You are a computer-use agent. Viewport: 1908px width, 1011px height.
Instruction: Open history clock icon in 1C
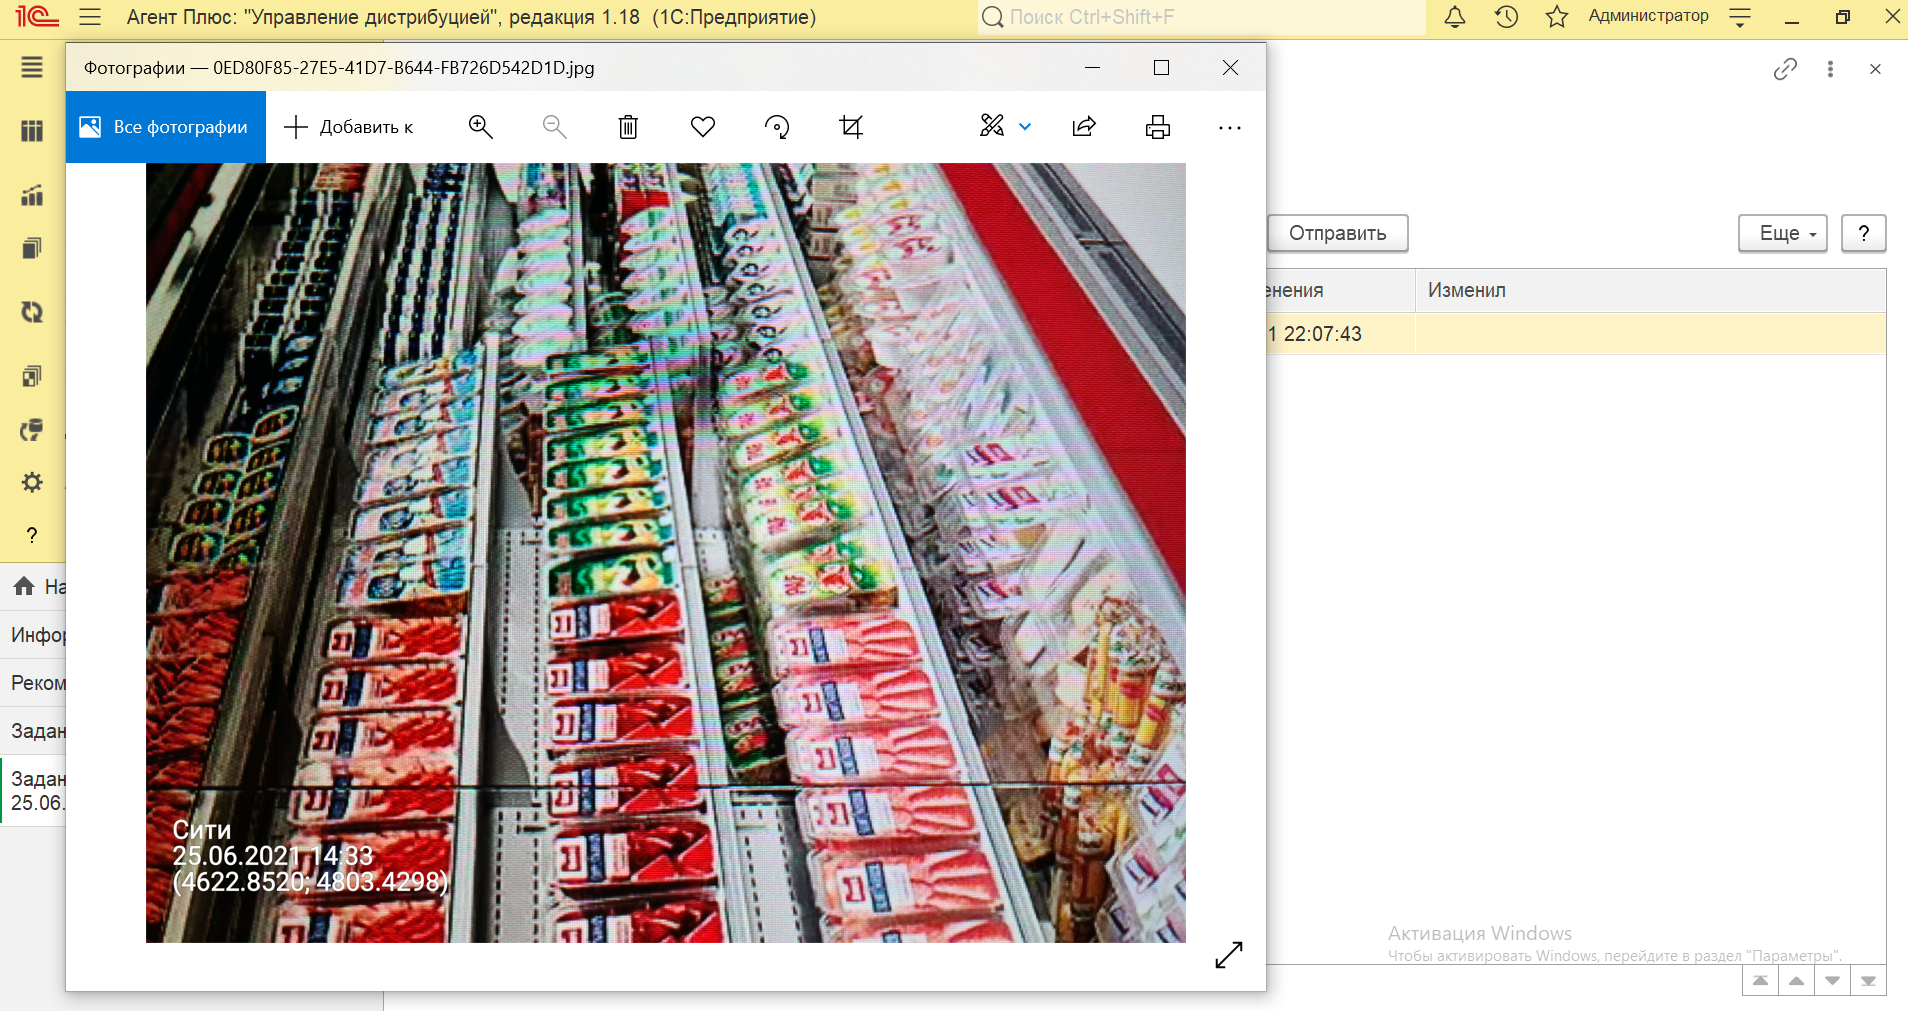point(1506,17)
